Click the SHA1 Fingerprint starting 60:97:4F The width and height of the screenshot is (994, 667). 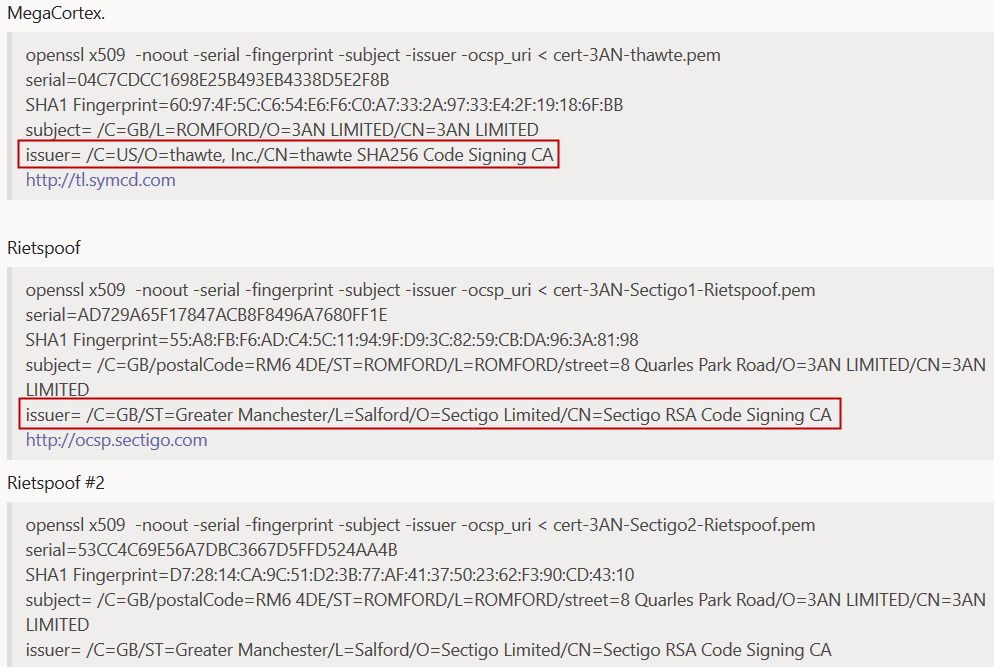click(324, 105)
